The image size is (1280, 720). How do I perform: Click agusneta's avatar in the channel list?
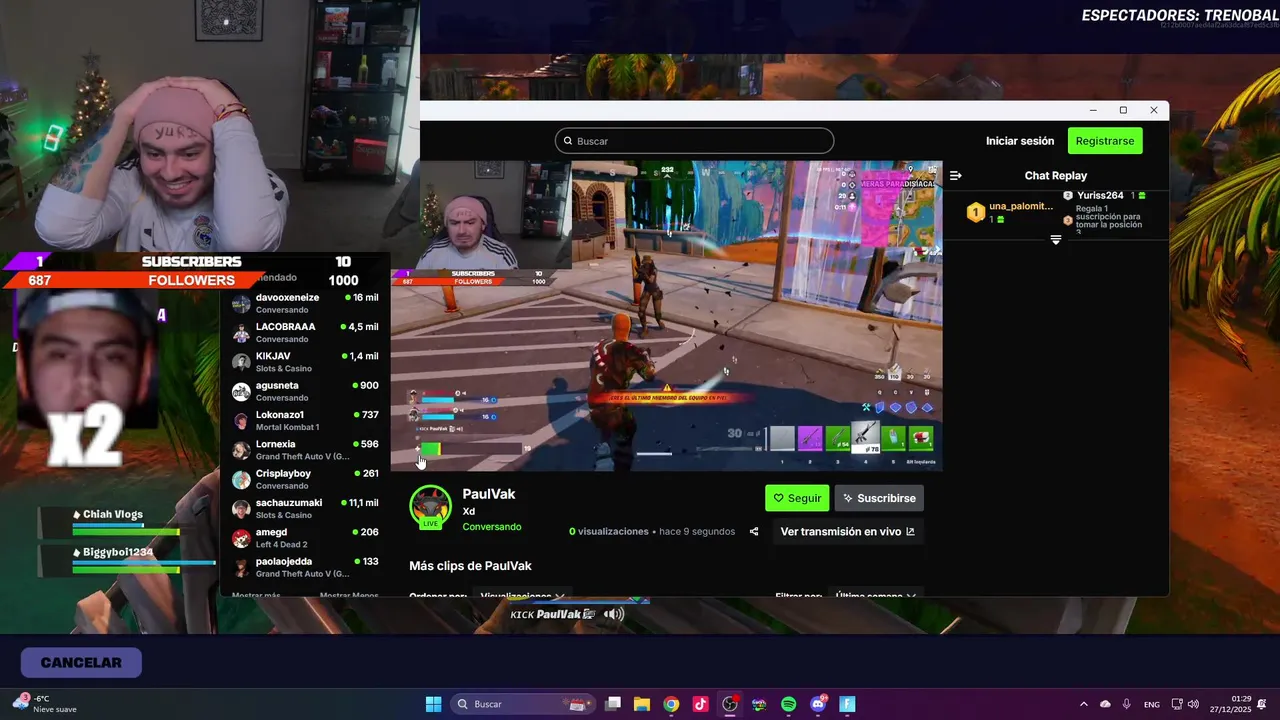coord(241,391)
